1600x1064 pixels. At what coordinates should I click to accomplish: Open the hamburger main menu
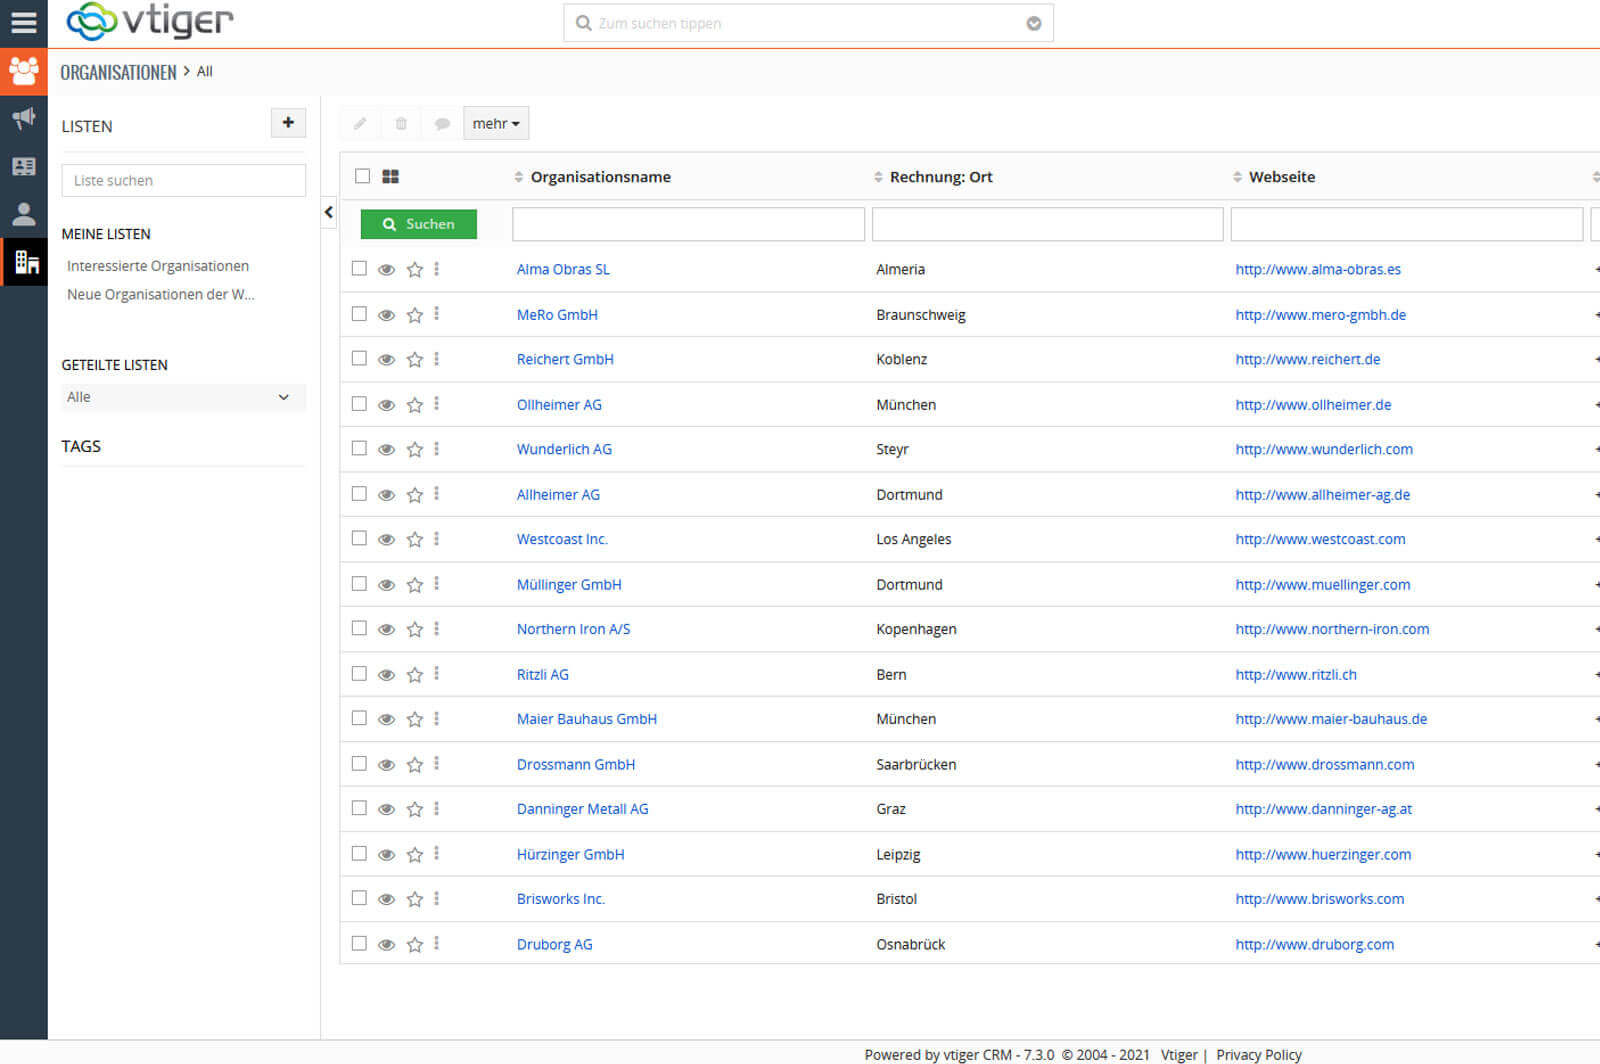coord(23,22)
